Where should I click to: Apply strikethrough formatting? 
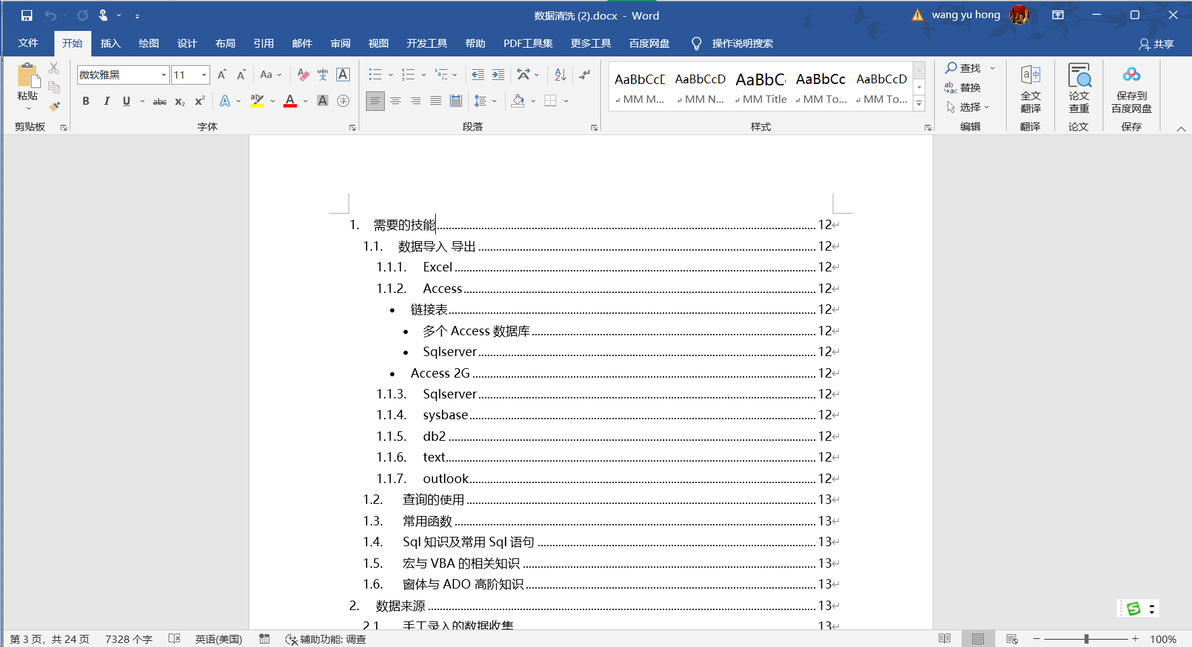[x=160, y=101]
